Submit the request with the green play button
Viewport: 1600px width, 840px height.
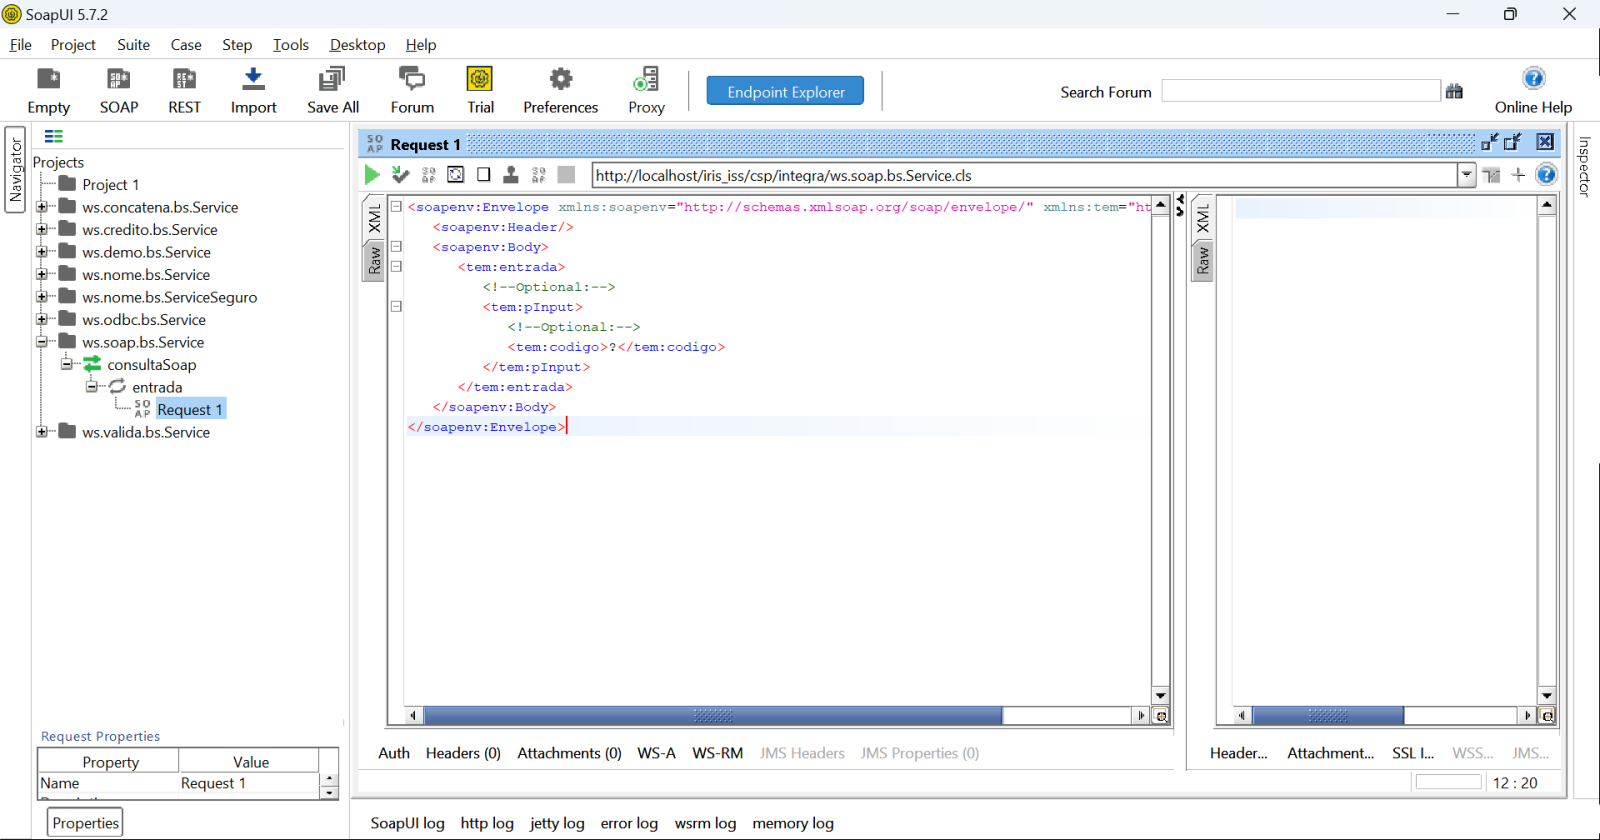(372, 175)
